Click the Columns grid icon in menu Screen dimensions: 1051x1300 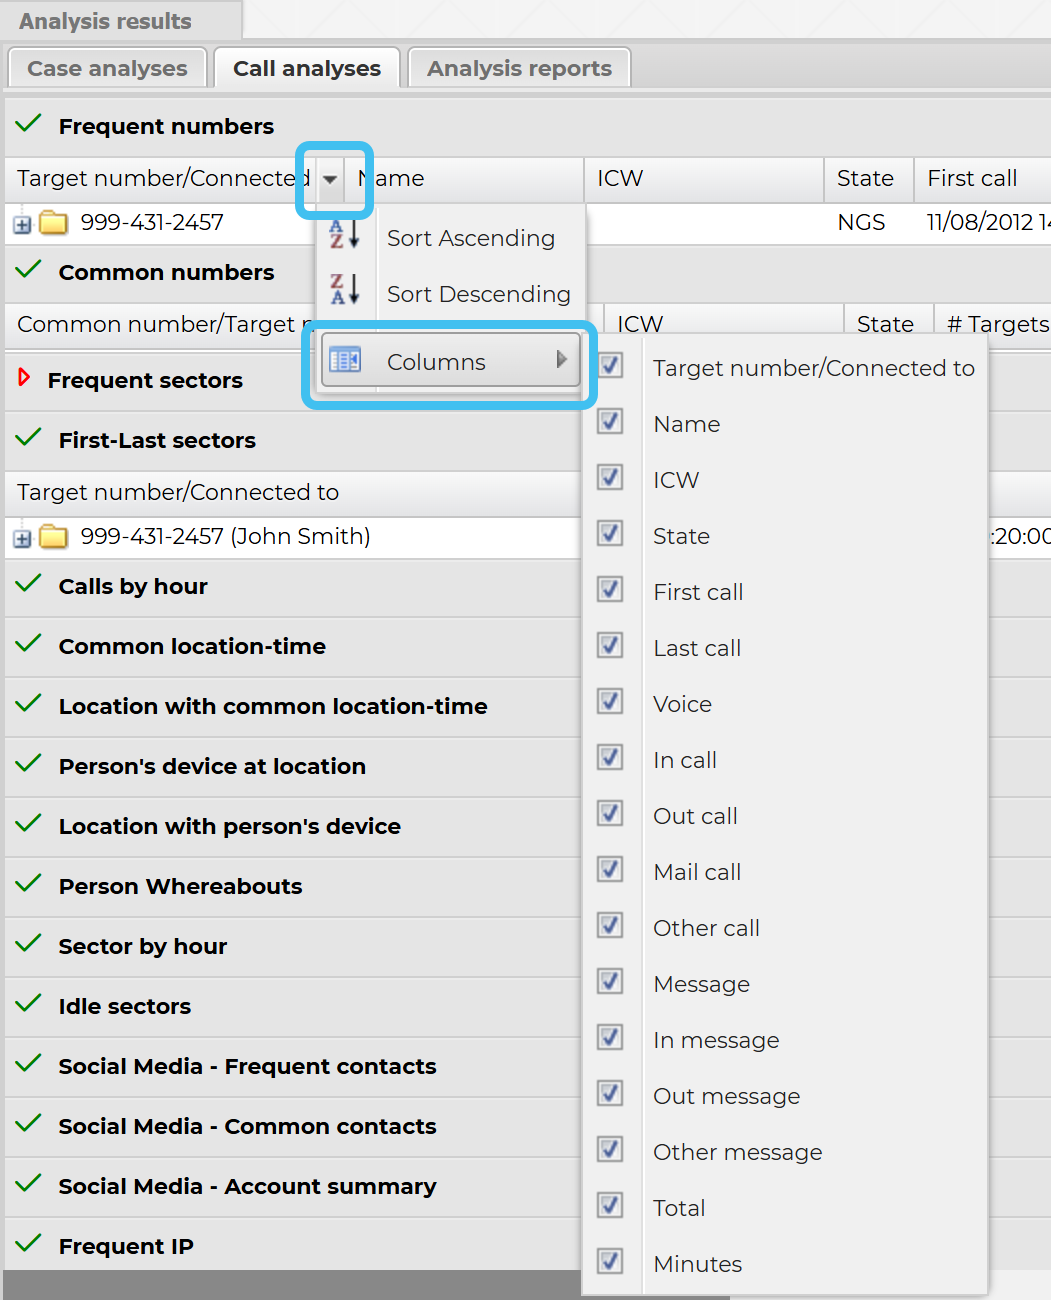[345, 360]
